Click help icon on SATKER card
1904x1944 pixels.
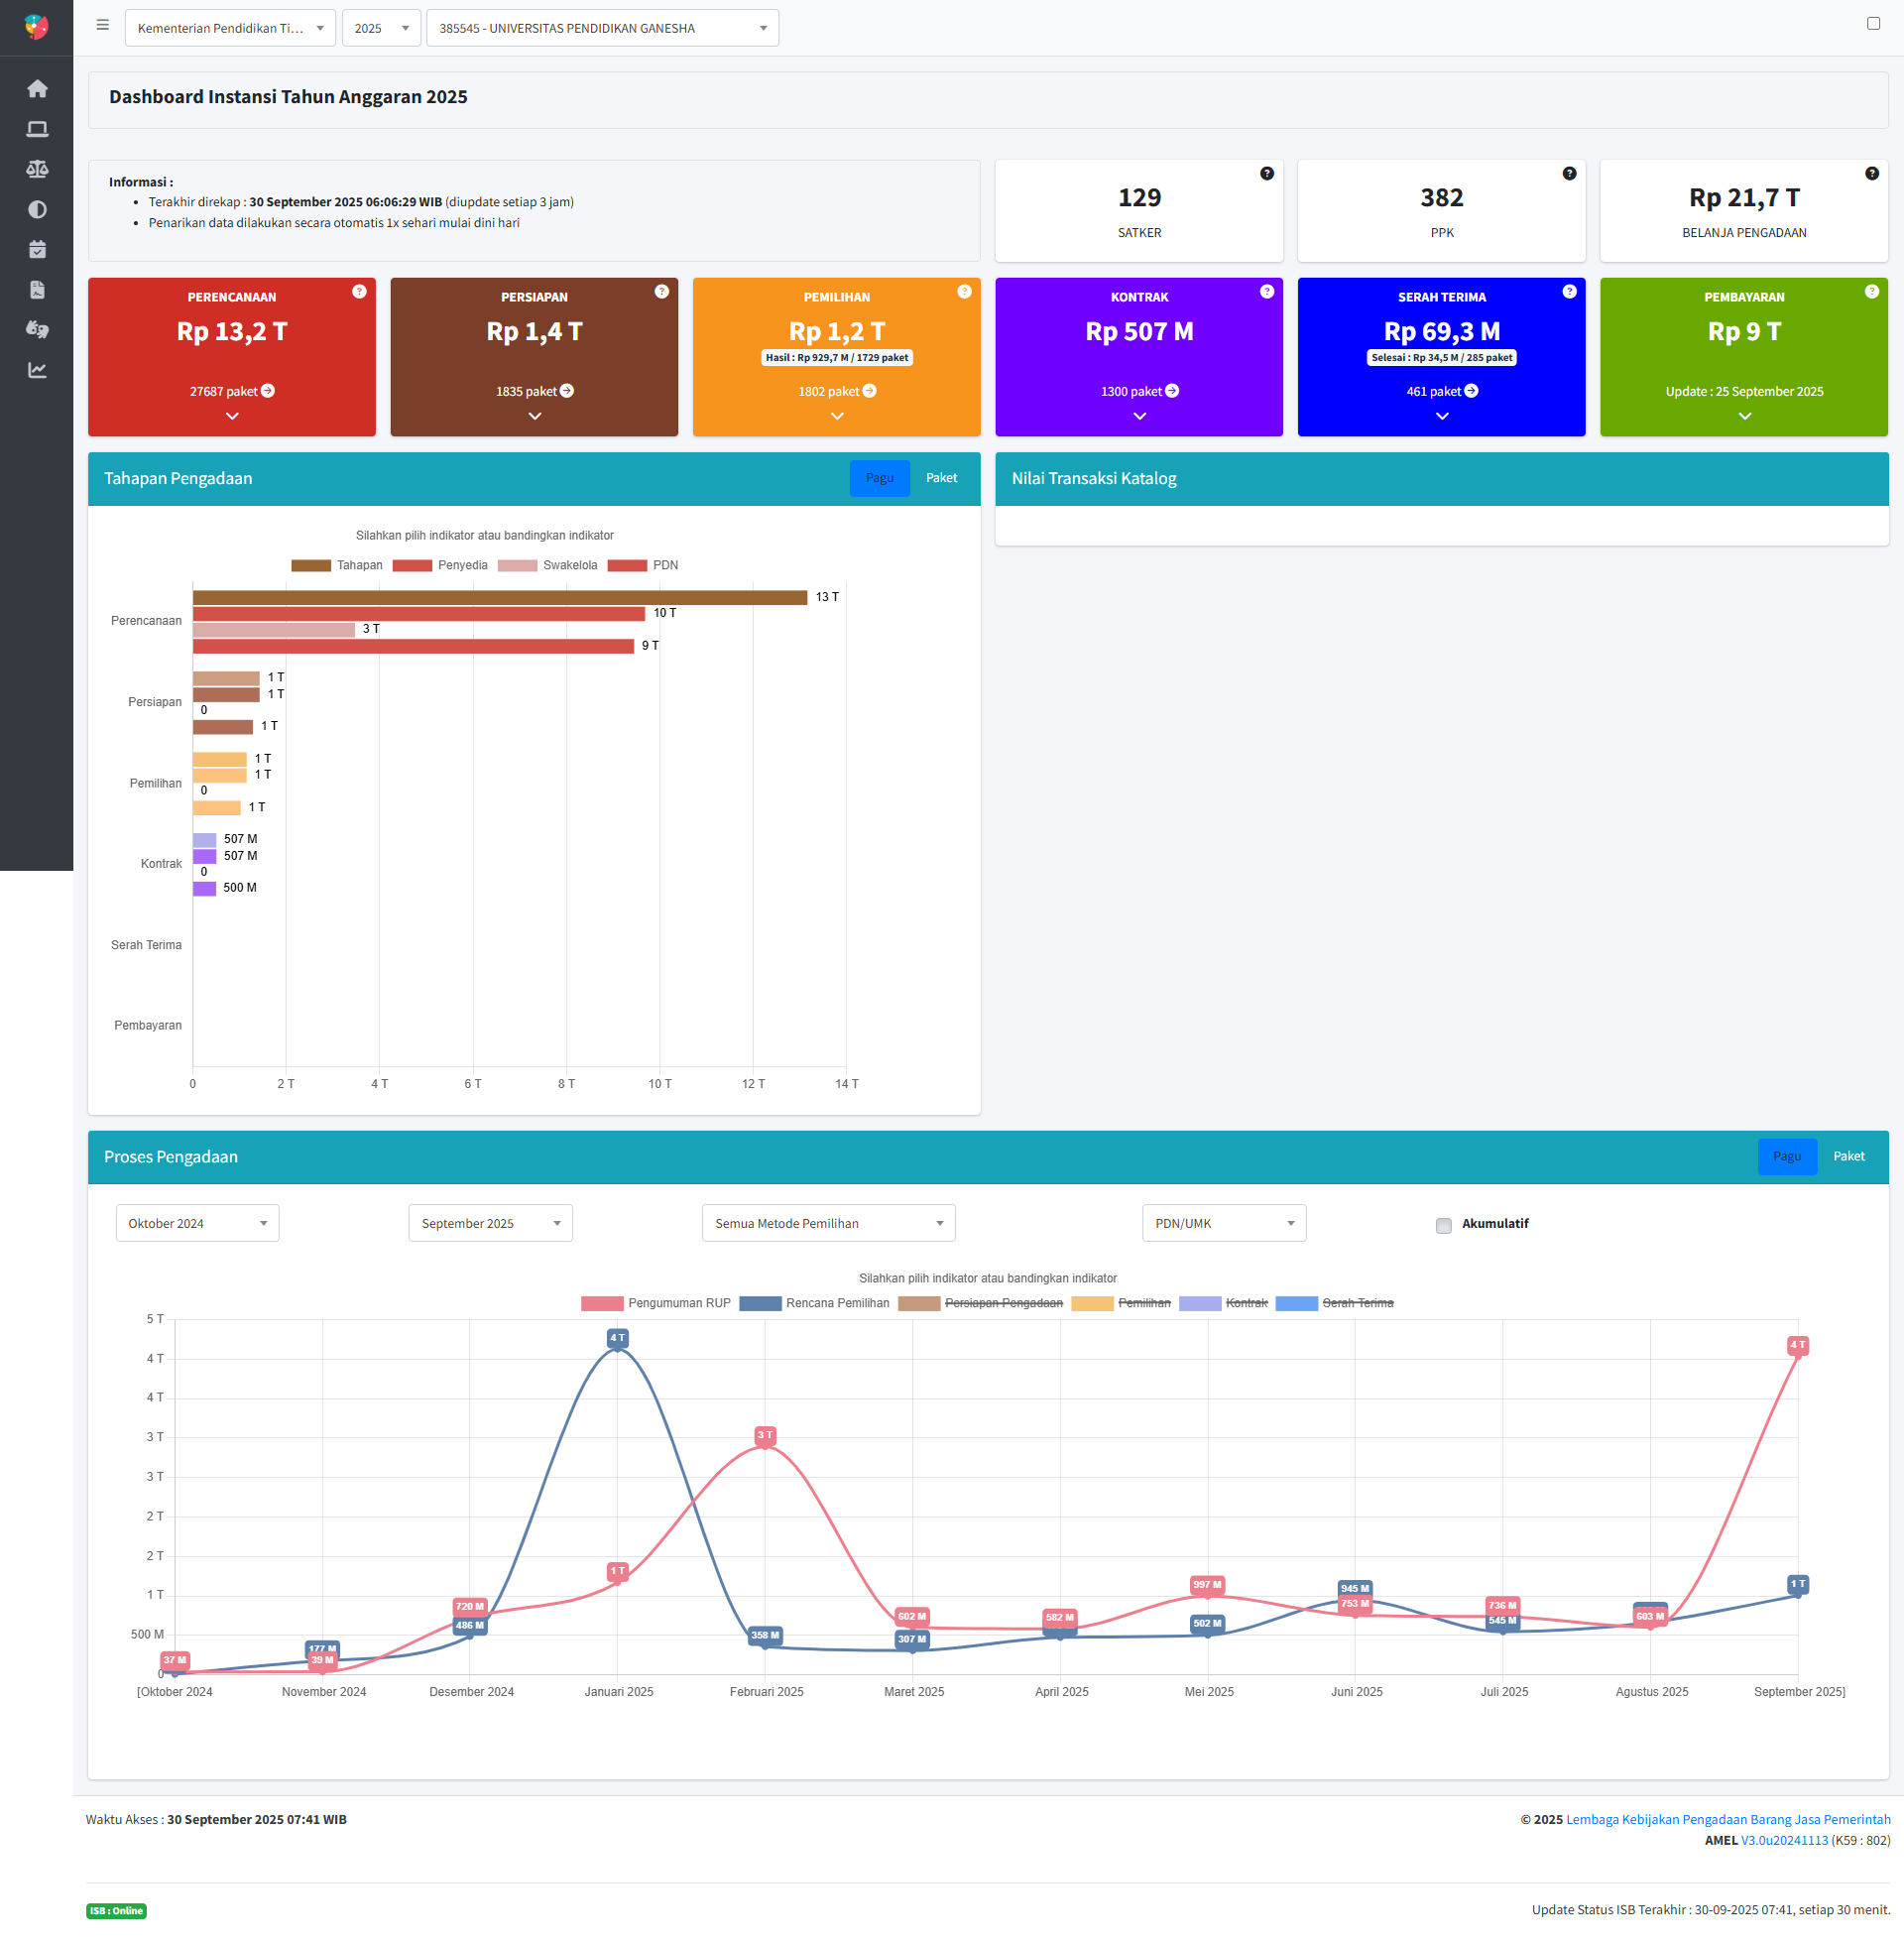(1266, 173)
